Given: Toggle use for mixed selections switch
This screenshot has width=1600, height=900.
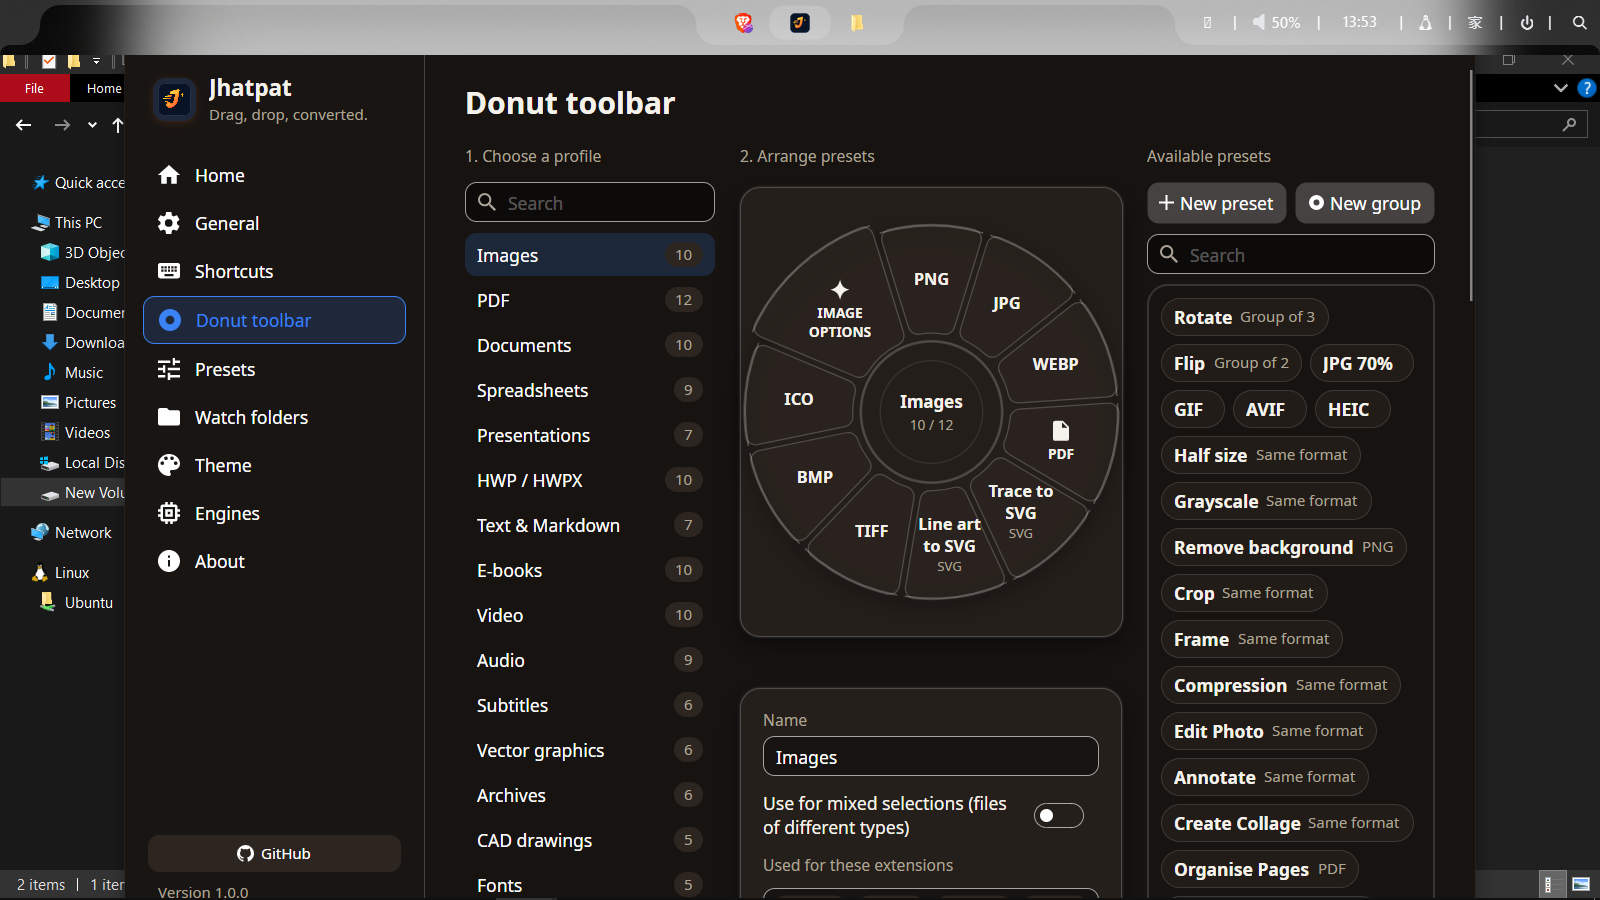Looking at the screenshot, I should pos(1059,816).
